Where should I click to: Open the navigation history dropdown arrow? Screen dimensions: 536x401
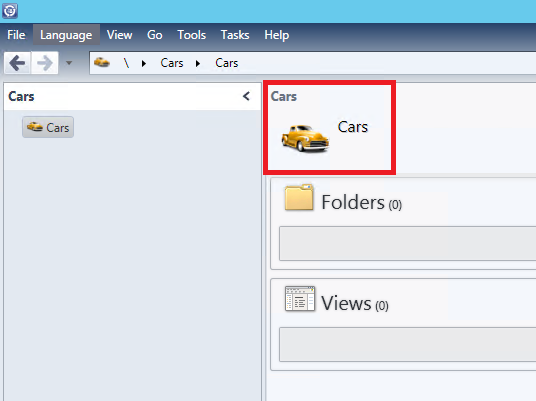tap(69, 63)
